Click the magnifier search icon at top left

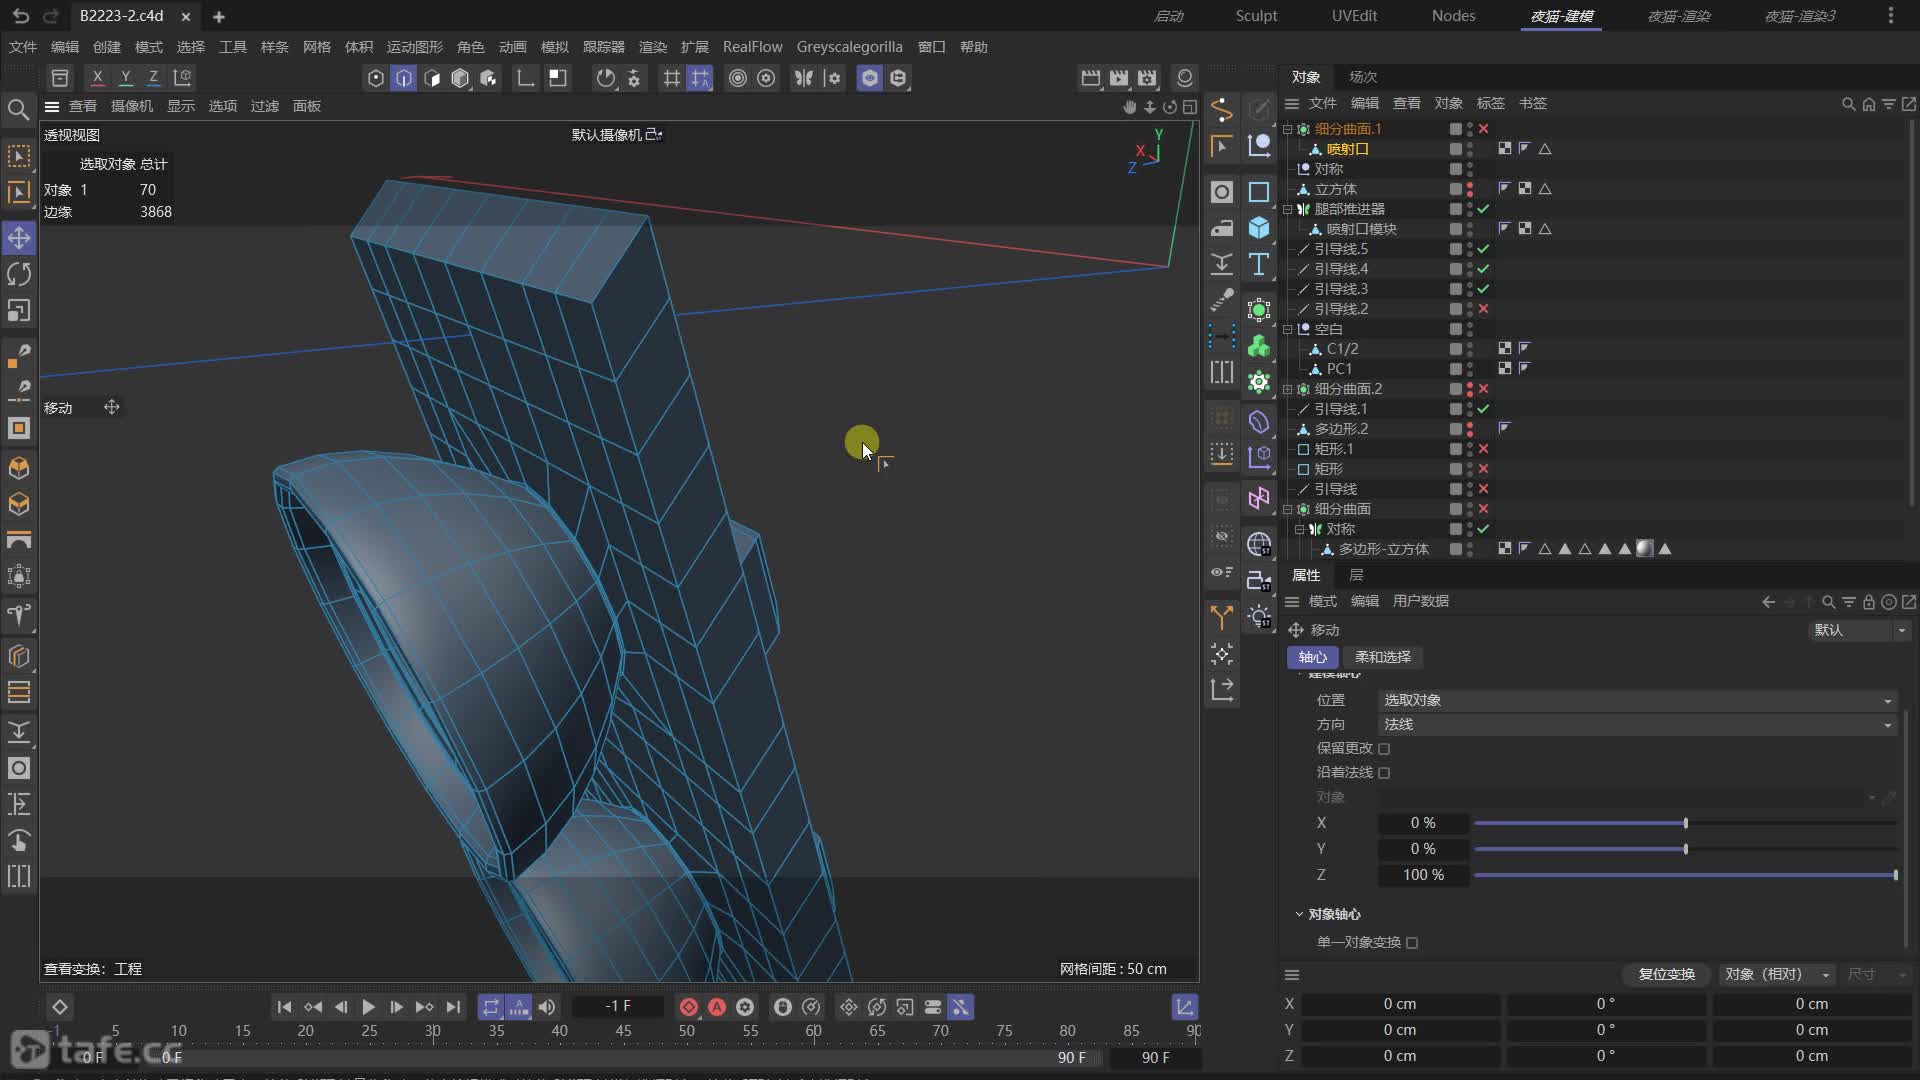coord(18,109)
